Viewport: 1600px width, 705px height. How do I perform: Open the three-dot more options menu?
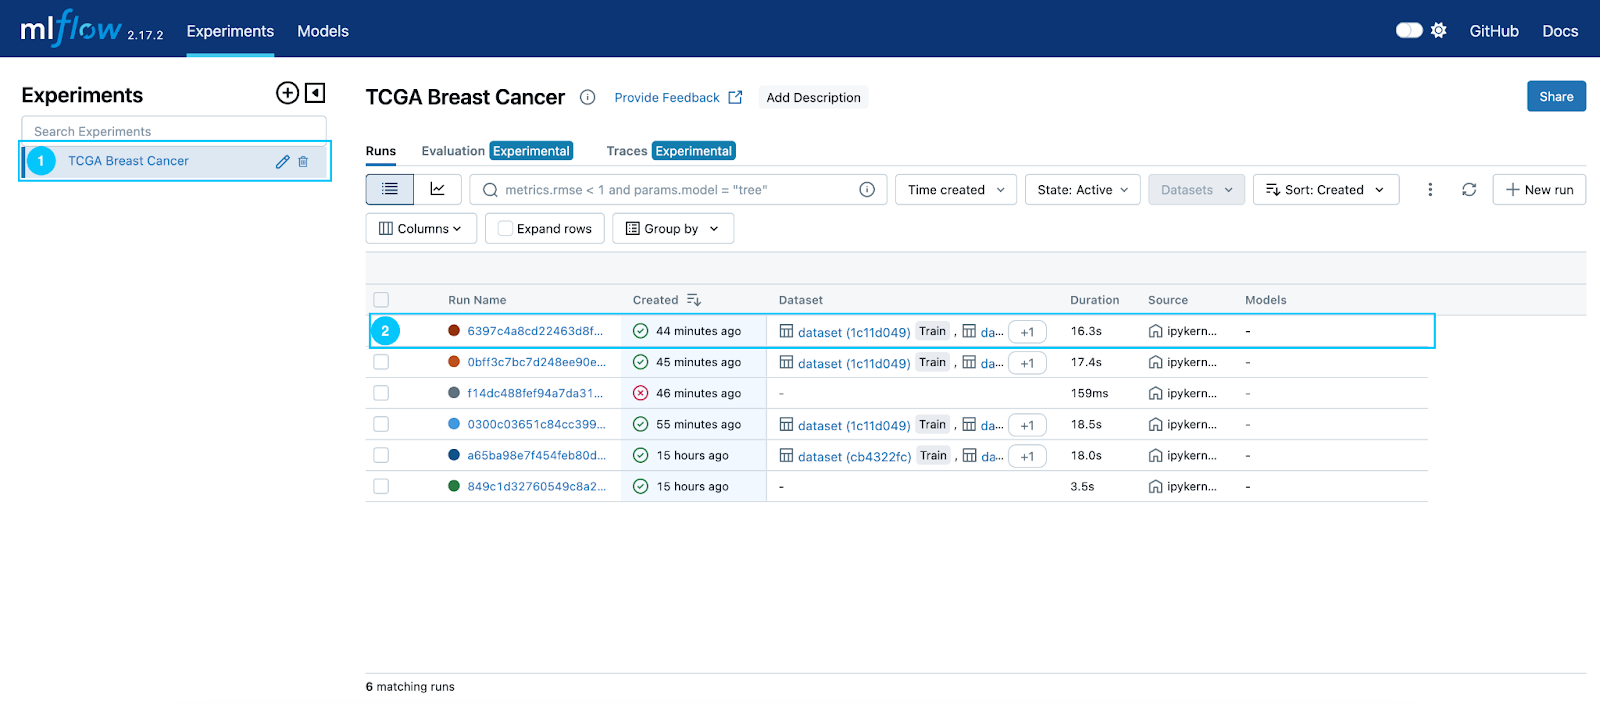1430,190
